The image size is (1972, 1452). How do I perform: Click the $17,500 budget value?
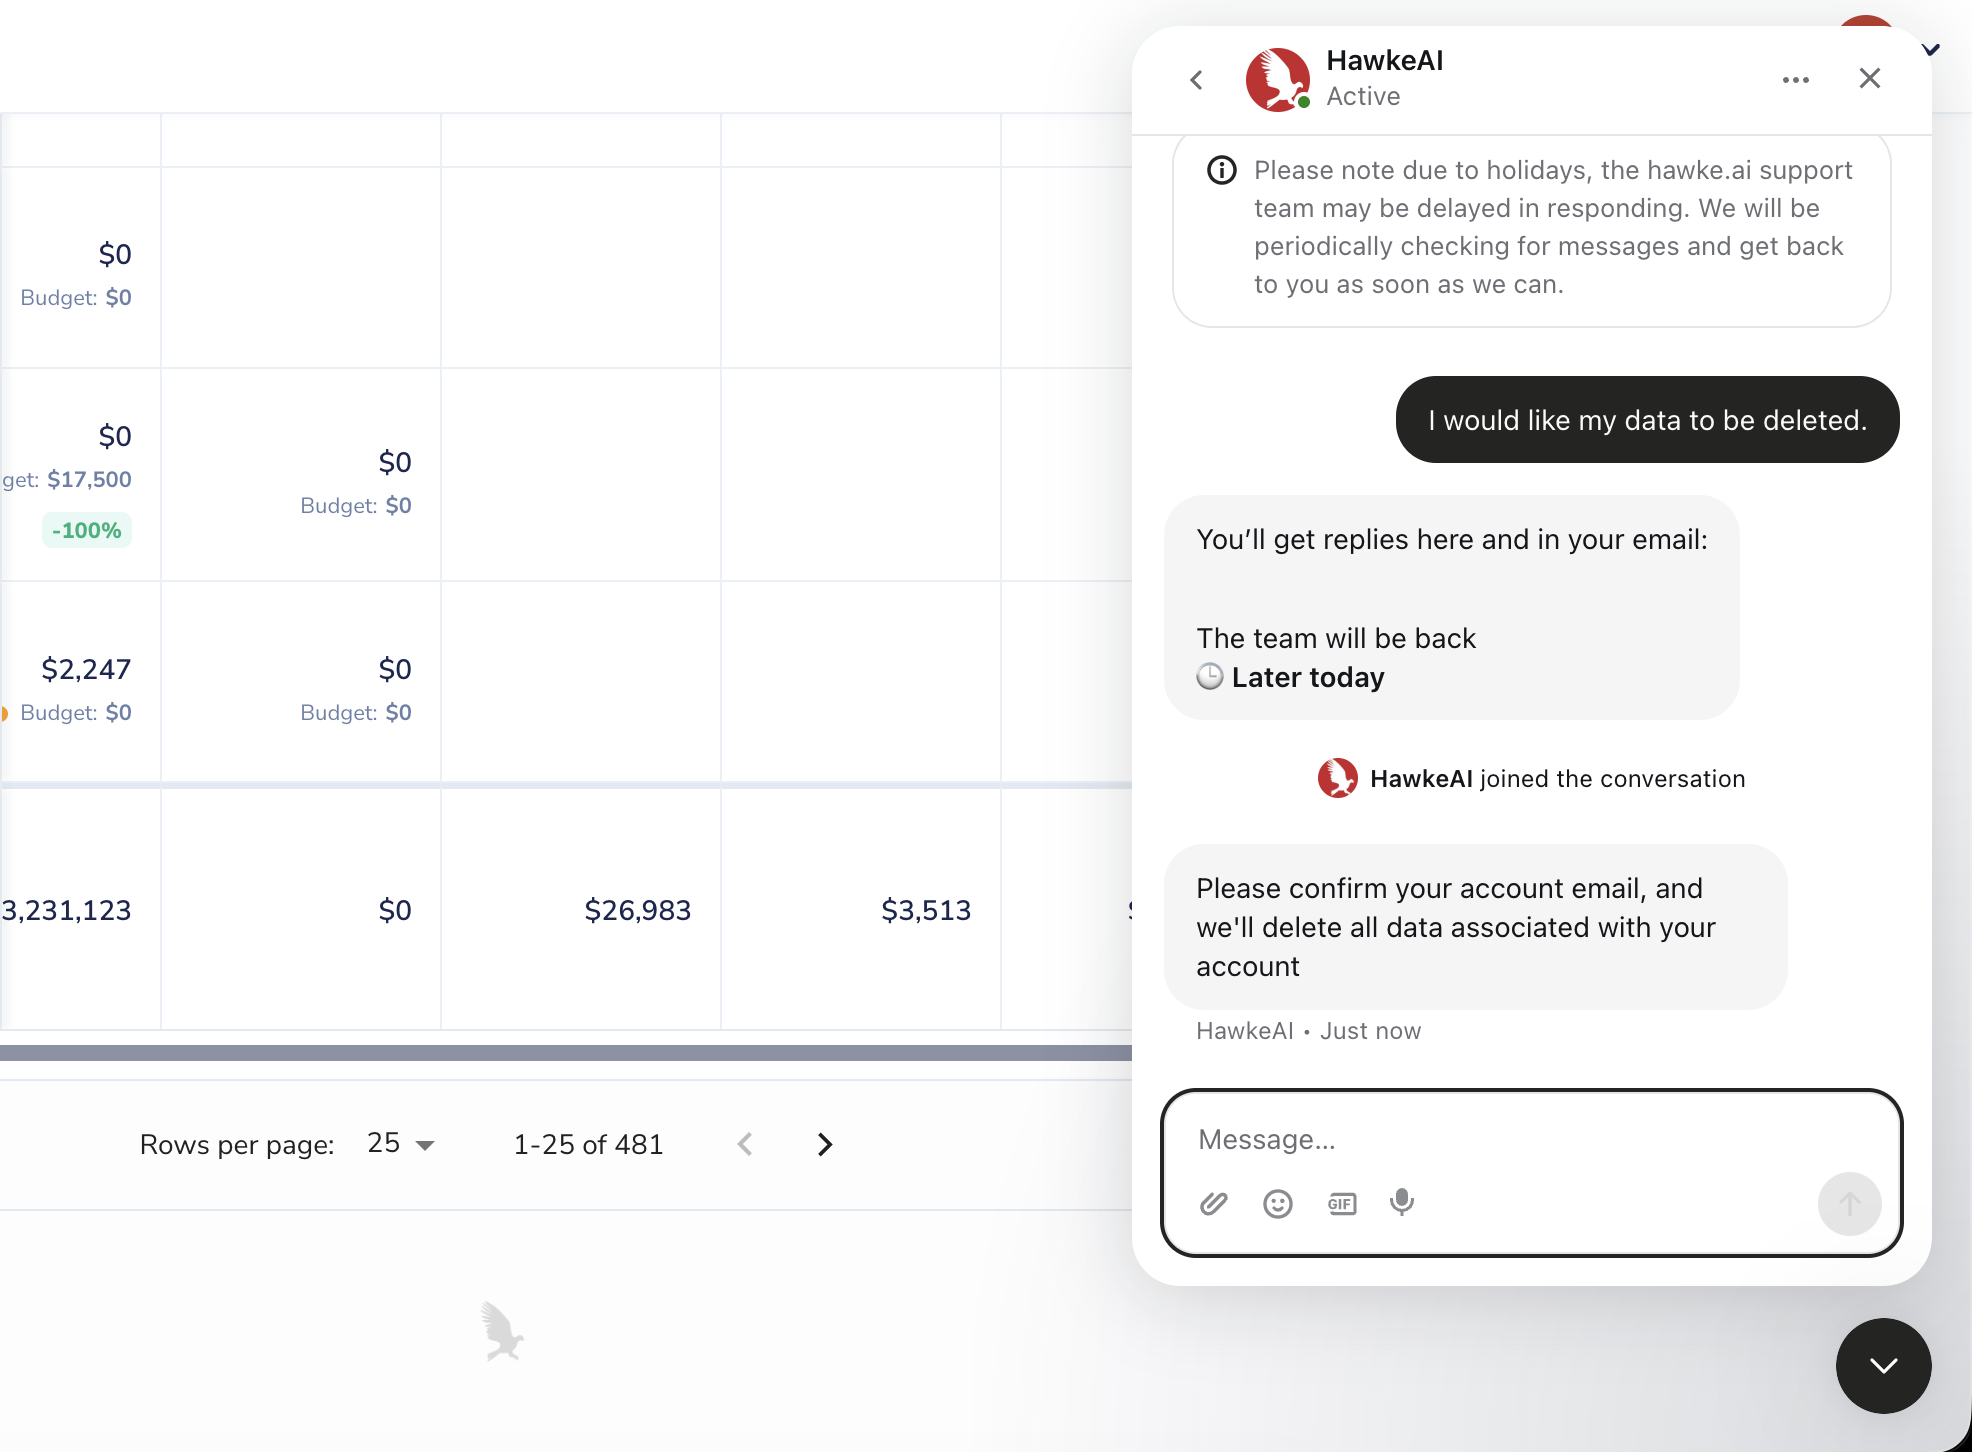89,479
